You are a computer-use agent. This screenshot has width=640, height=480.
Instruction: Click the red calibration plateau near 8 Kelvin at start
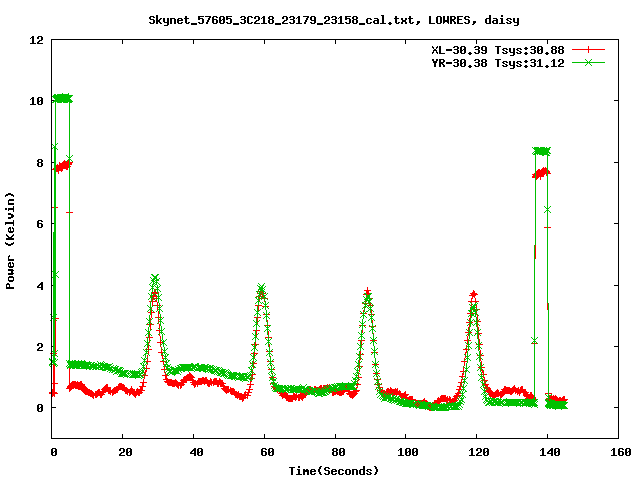pos(63,166)
